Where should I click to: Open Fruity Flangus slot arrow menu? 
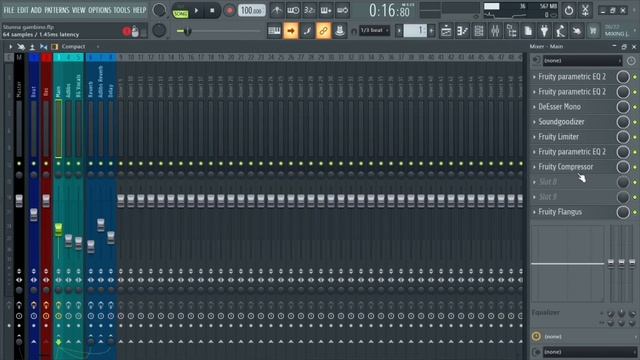pyautogui.click(x=534, y=212)
